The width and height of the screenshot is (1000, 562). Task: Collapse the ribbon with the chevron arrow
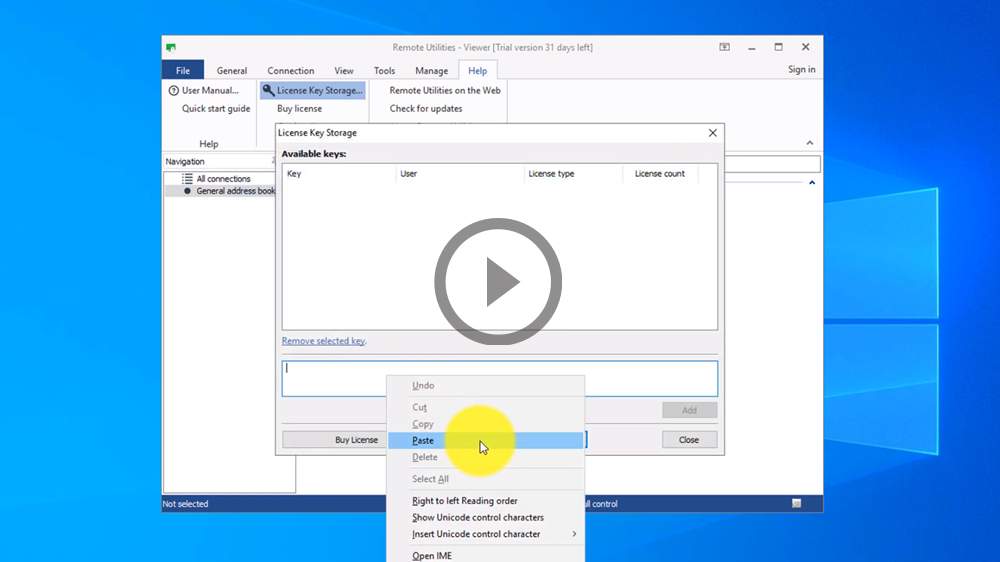coord(809,143)
